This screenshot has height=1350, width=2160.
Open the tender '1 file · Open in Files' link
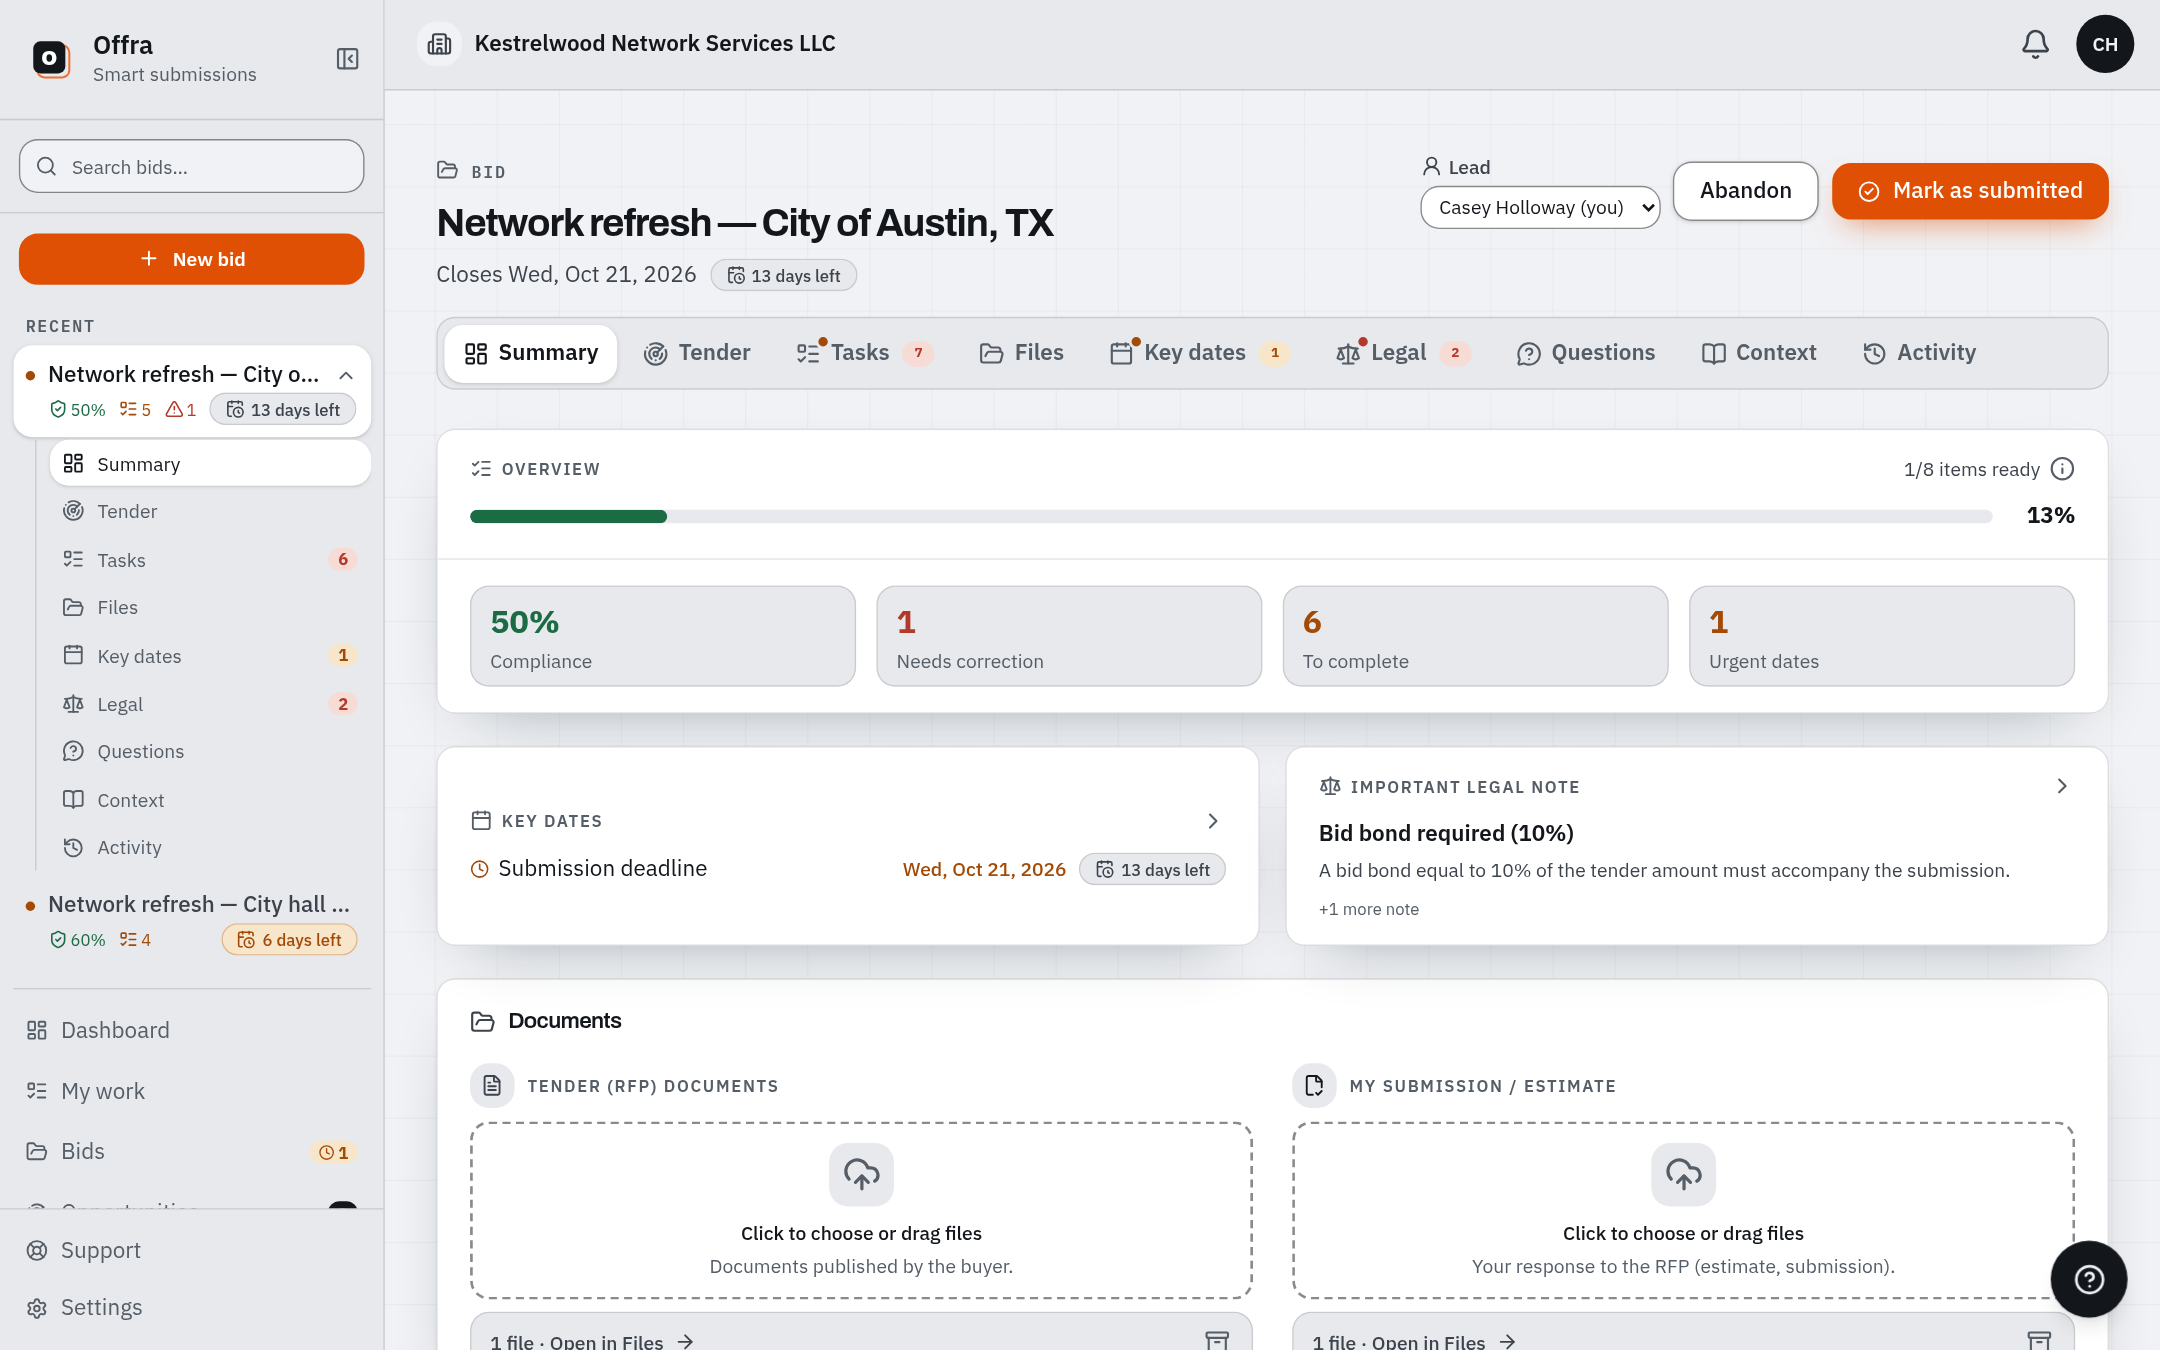592,1341
